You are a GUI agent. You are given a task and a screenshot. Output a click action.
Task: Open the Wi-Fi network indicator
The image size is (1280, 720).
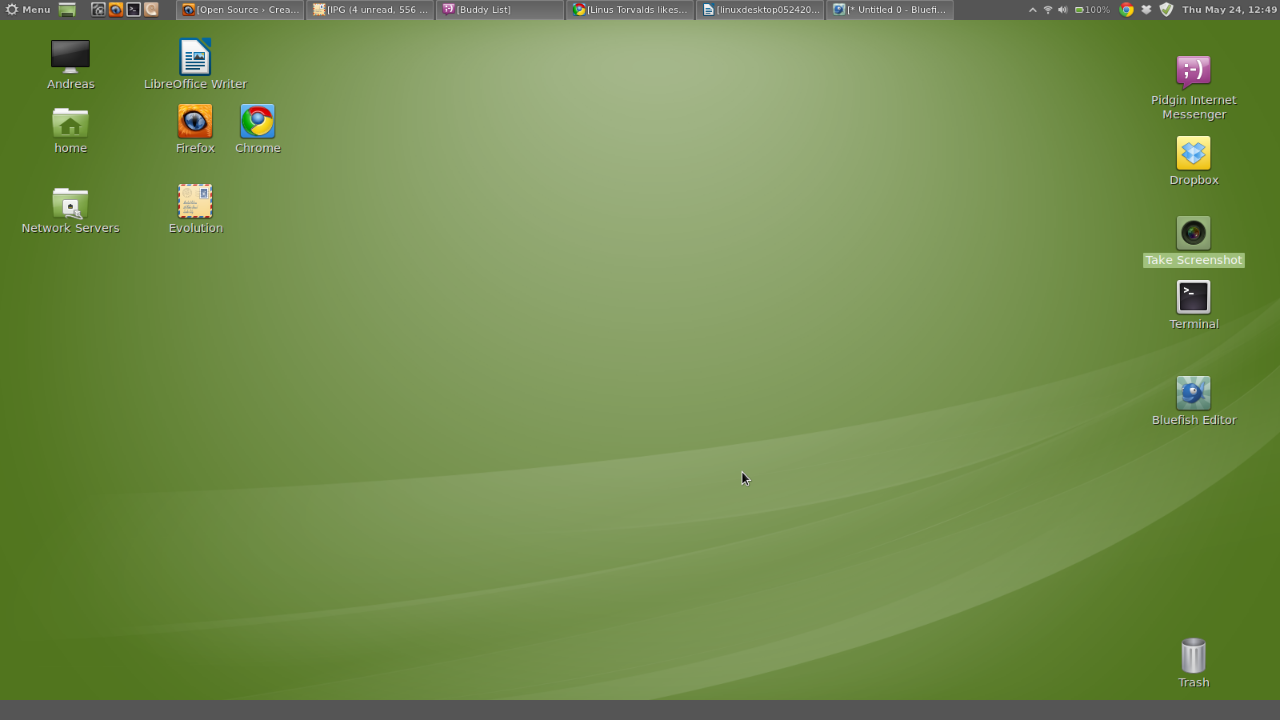[1047, 10]
